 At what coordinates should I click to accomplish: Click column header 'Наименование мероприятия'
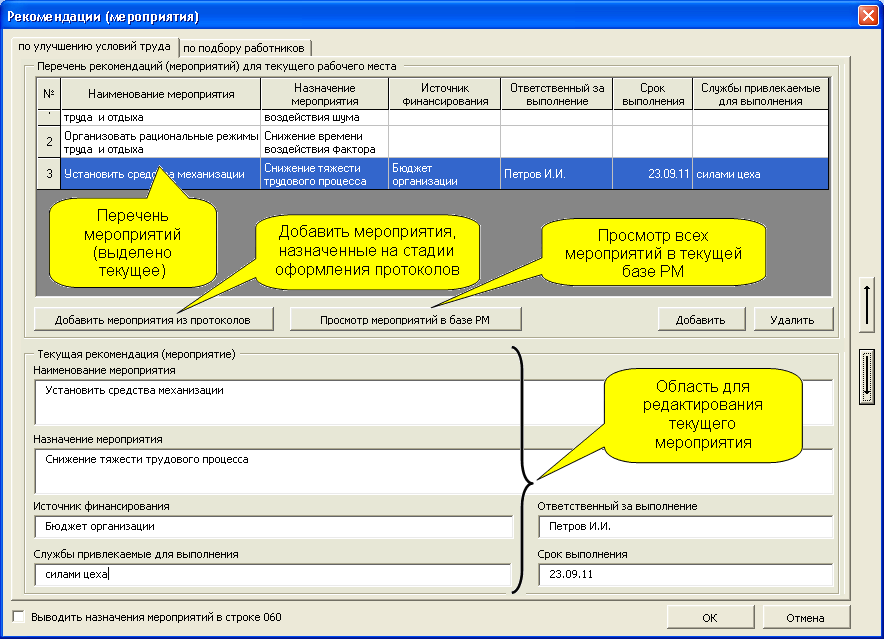pos(161,94)
